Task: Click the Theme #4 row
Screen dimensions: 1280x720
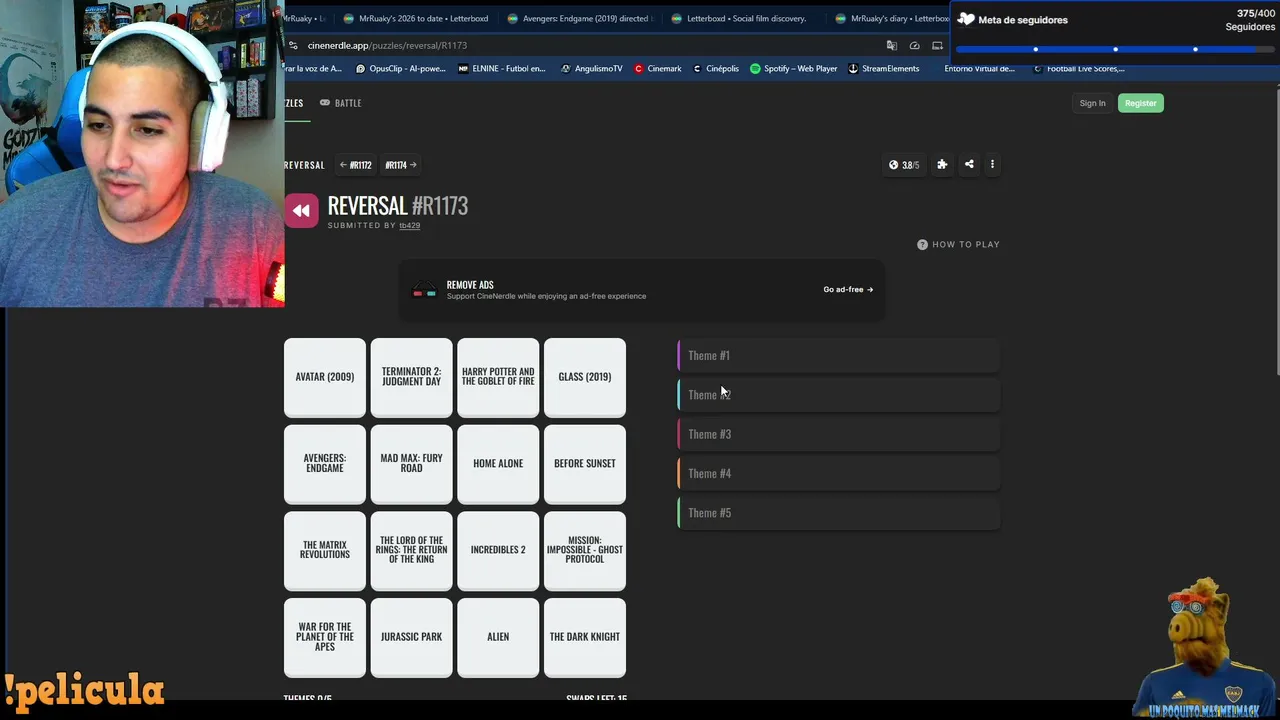Action: [x=839, y=474]
